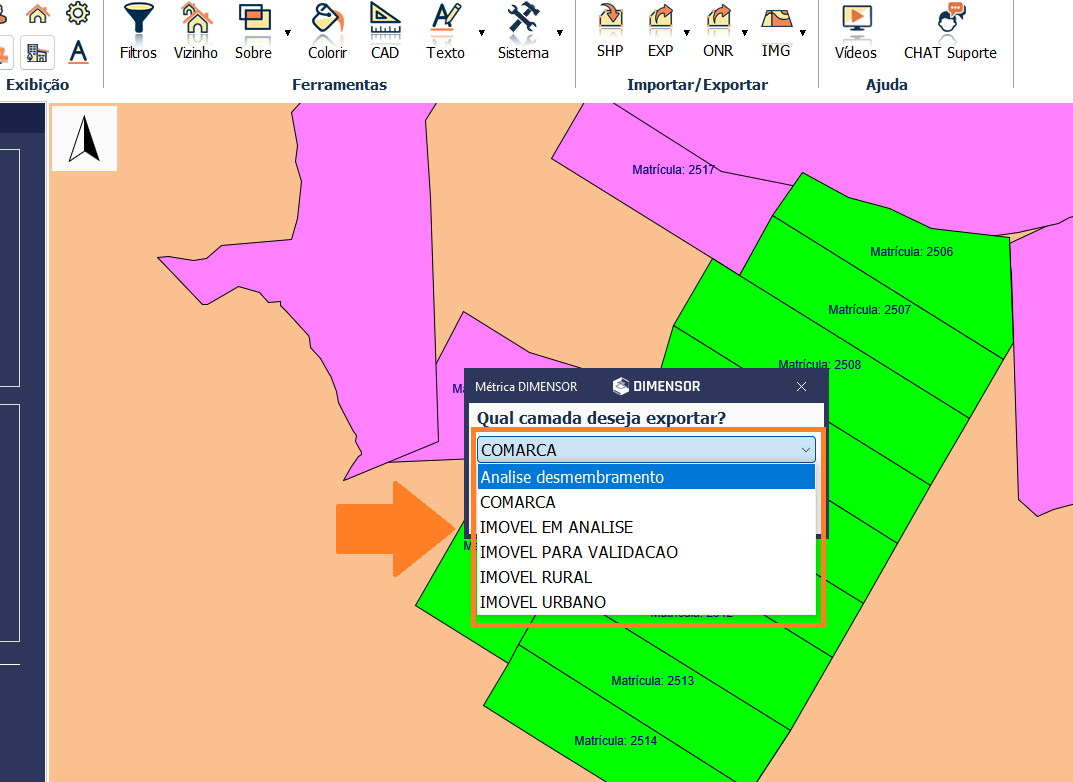Click the IMG export icon

[x=776, y=30]
